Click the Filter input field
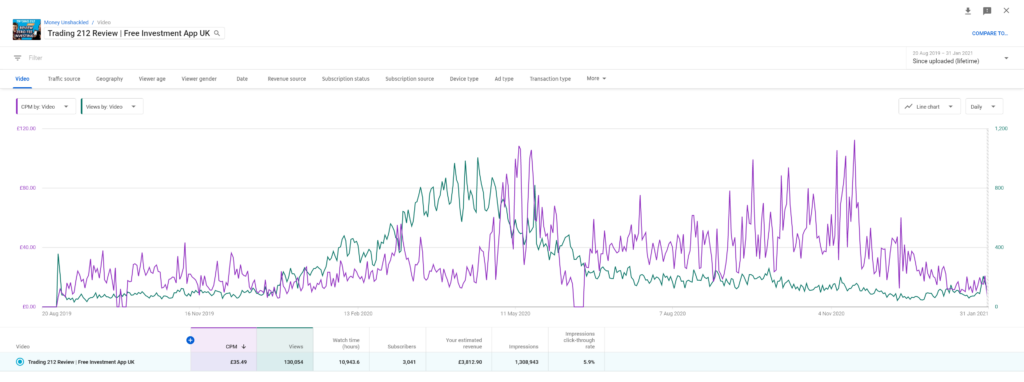 (36, 57)
